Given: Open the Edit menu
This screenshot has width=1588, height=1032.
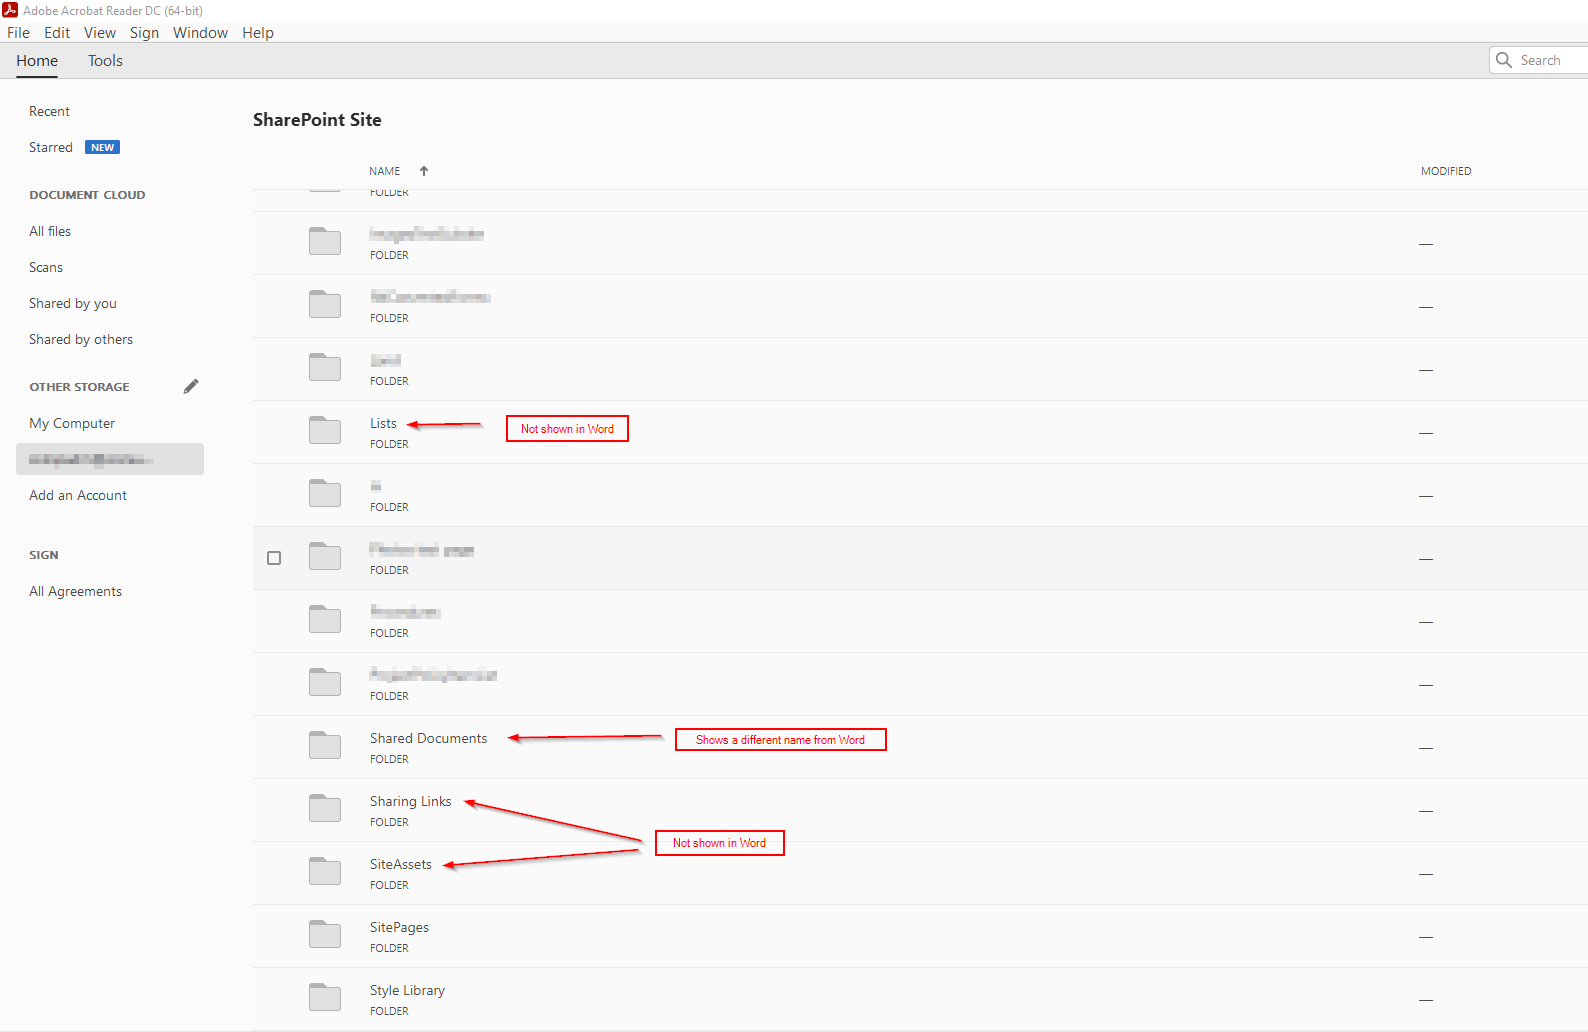Looking at the screenshot, I should (57, 32).
